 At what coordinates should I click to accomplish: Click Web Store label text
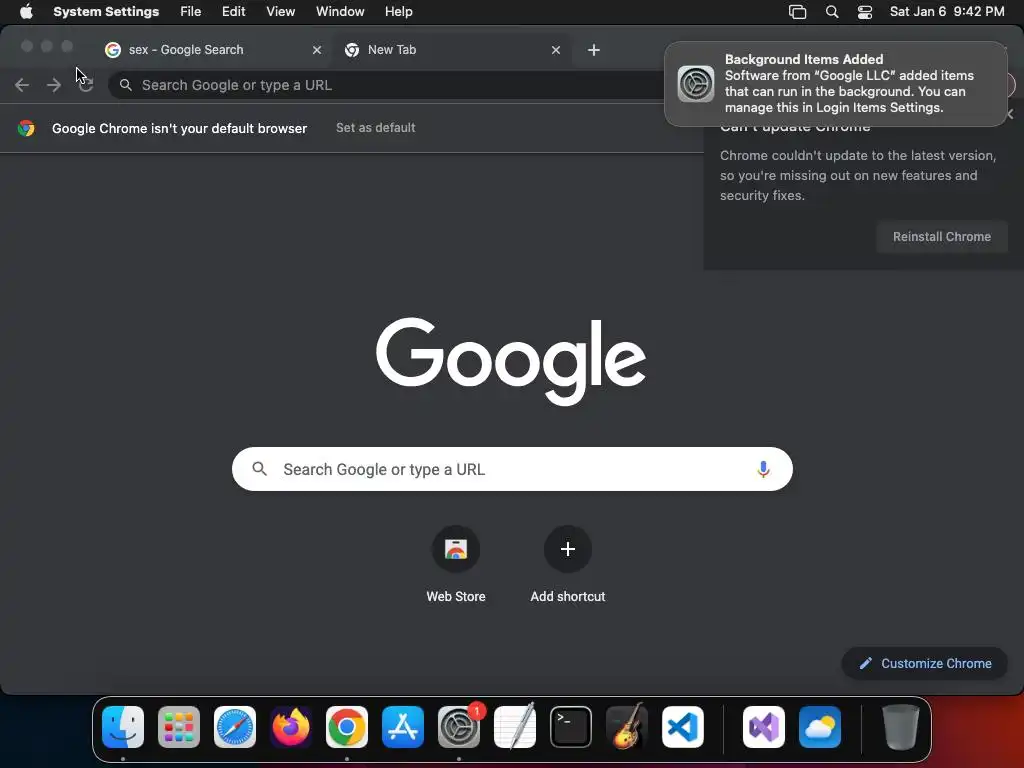(x=456, y=596)
